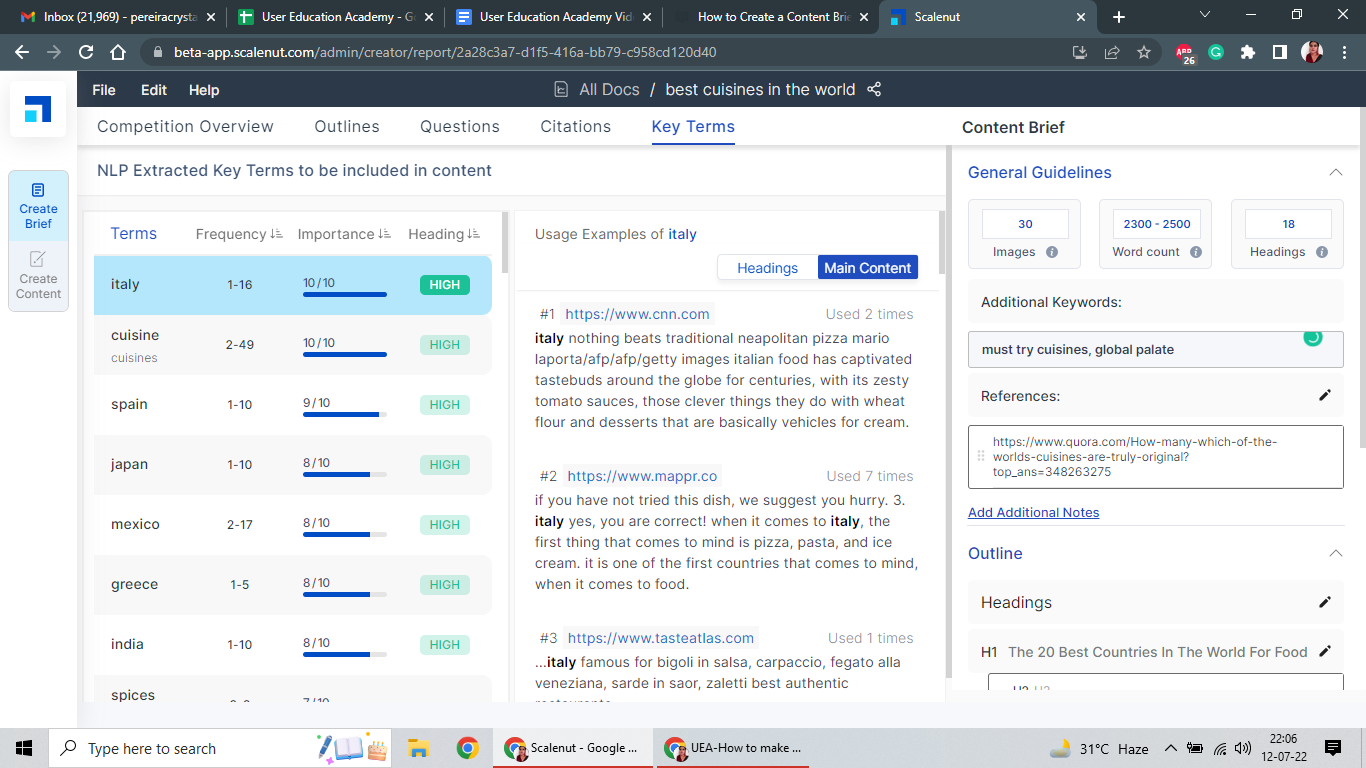Switch to Citations tab
Image resolution: width=1366 pixels, height=768 pixels.
(576, 126)
